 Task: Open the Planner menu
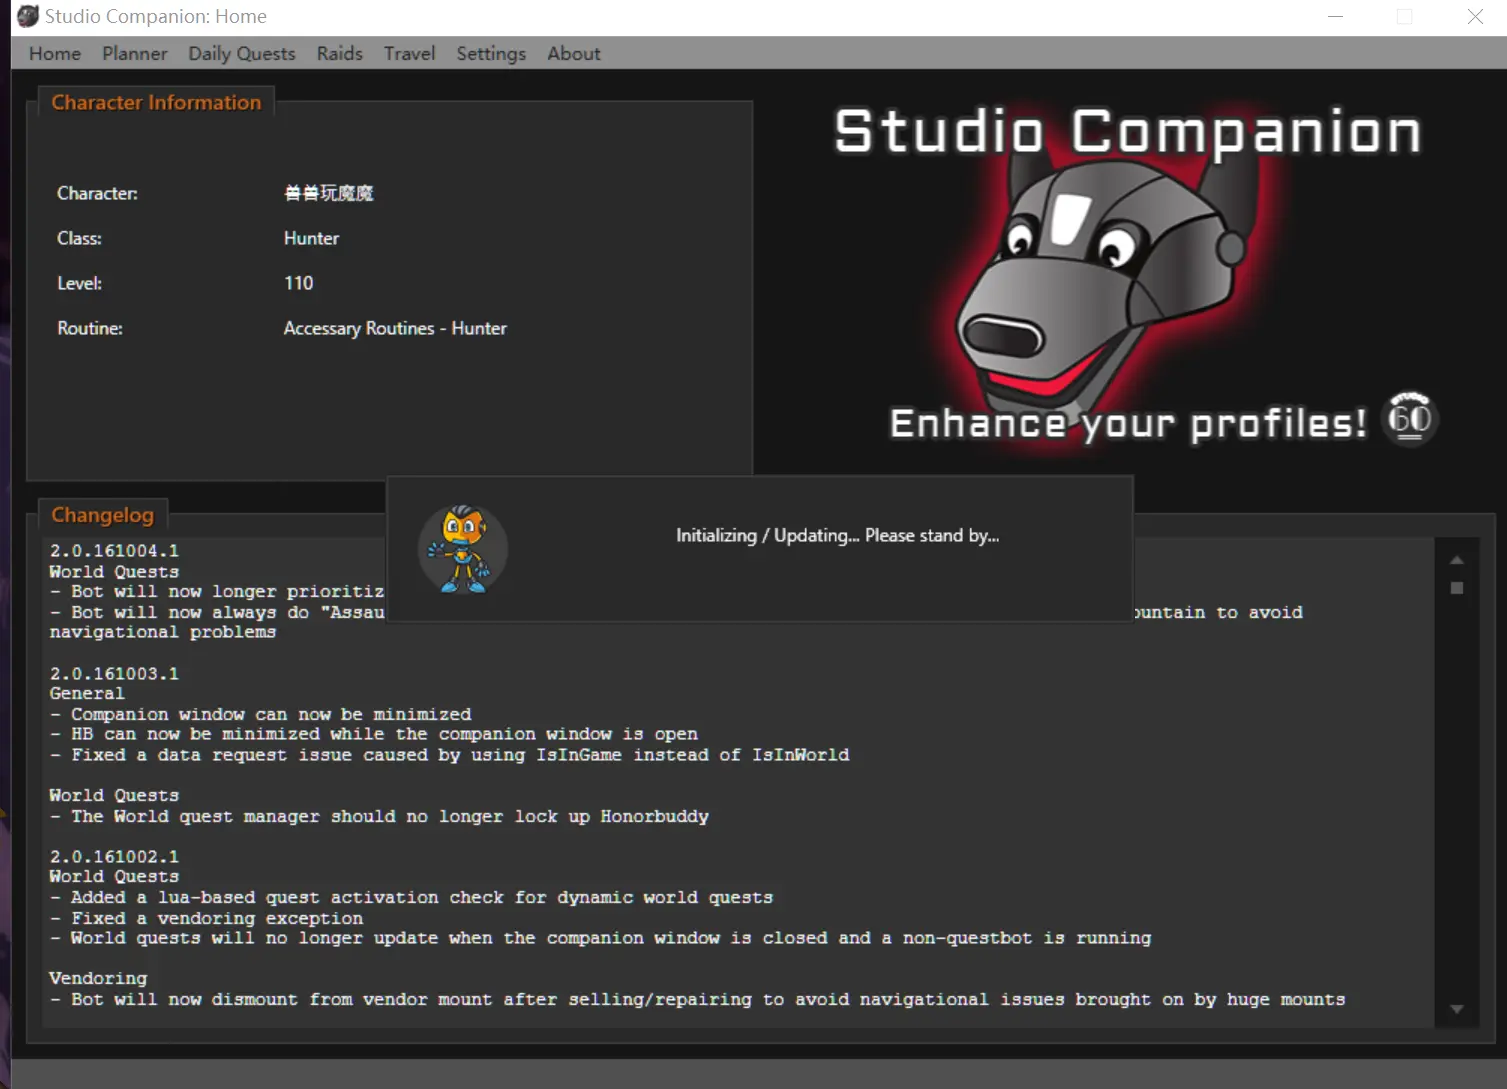[x=135, y=54]
